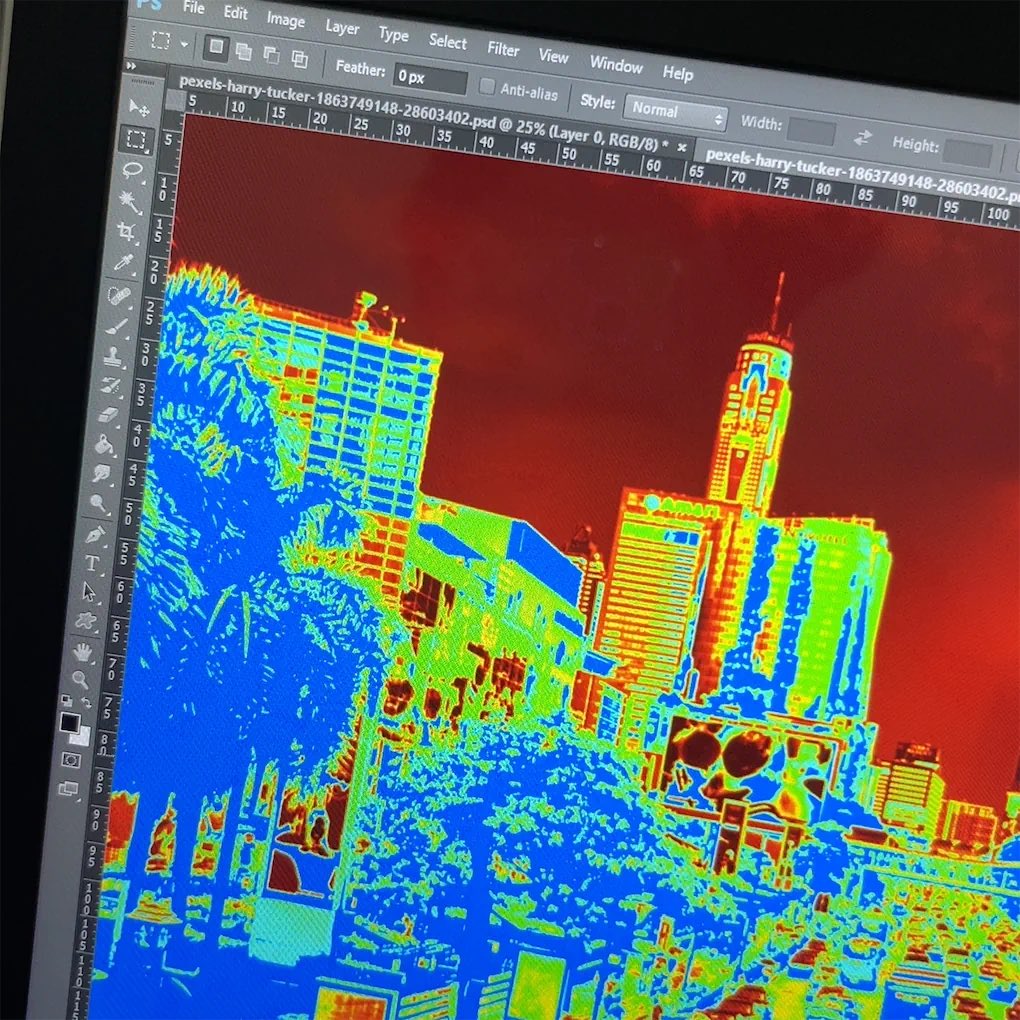Select the History Brush tool
The image size is (1020, 1020).
coord(111,386)
